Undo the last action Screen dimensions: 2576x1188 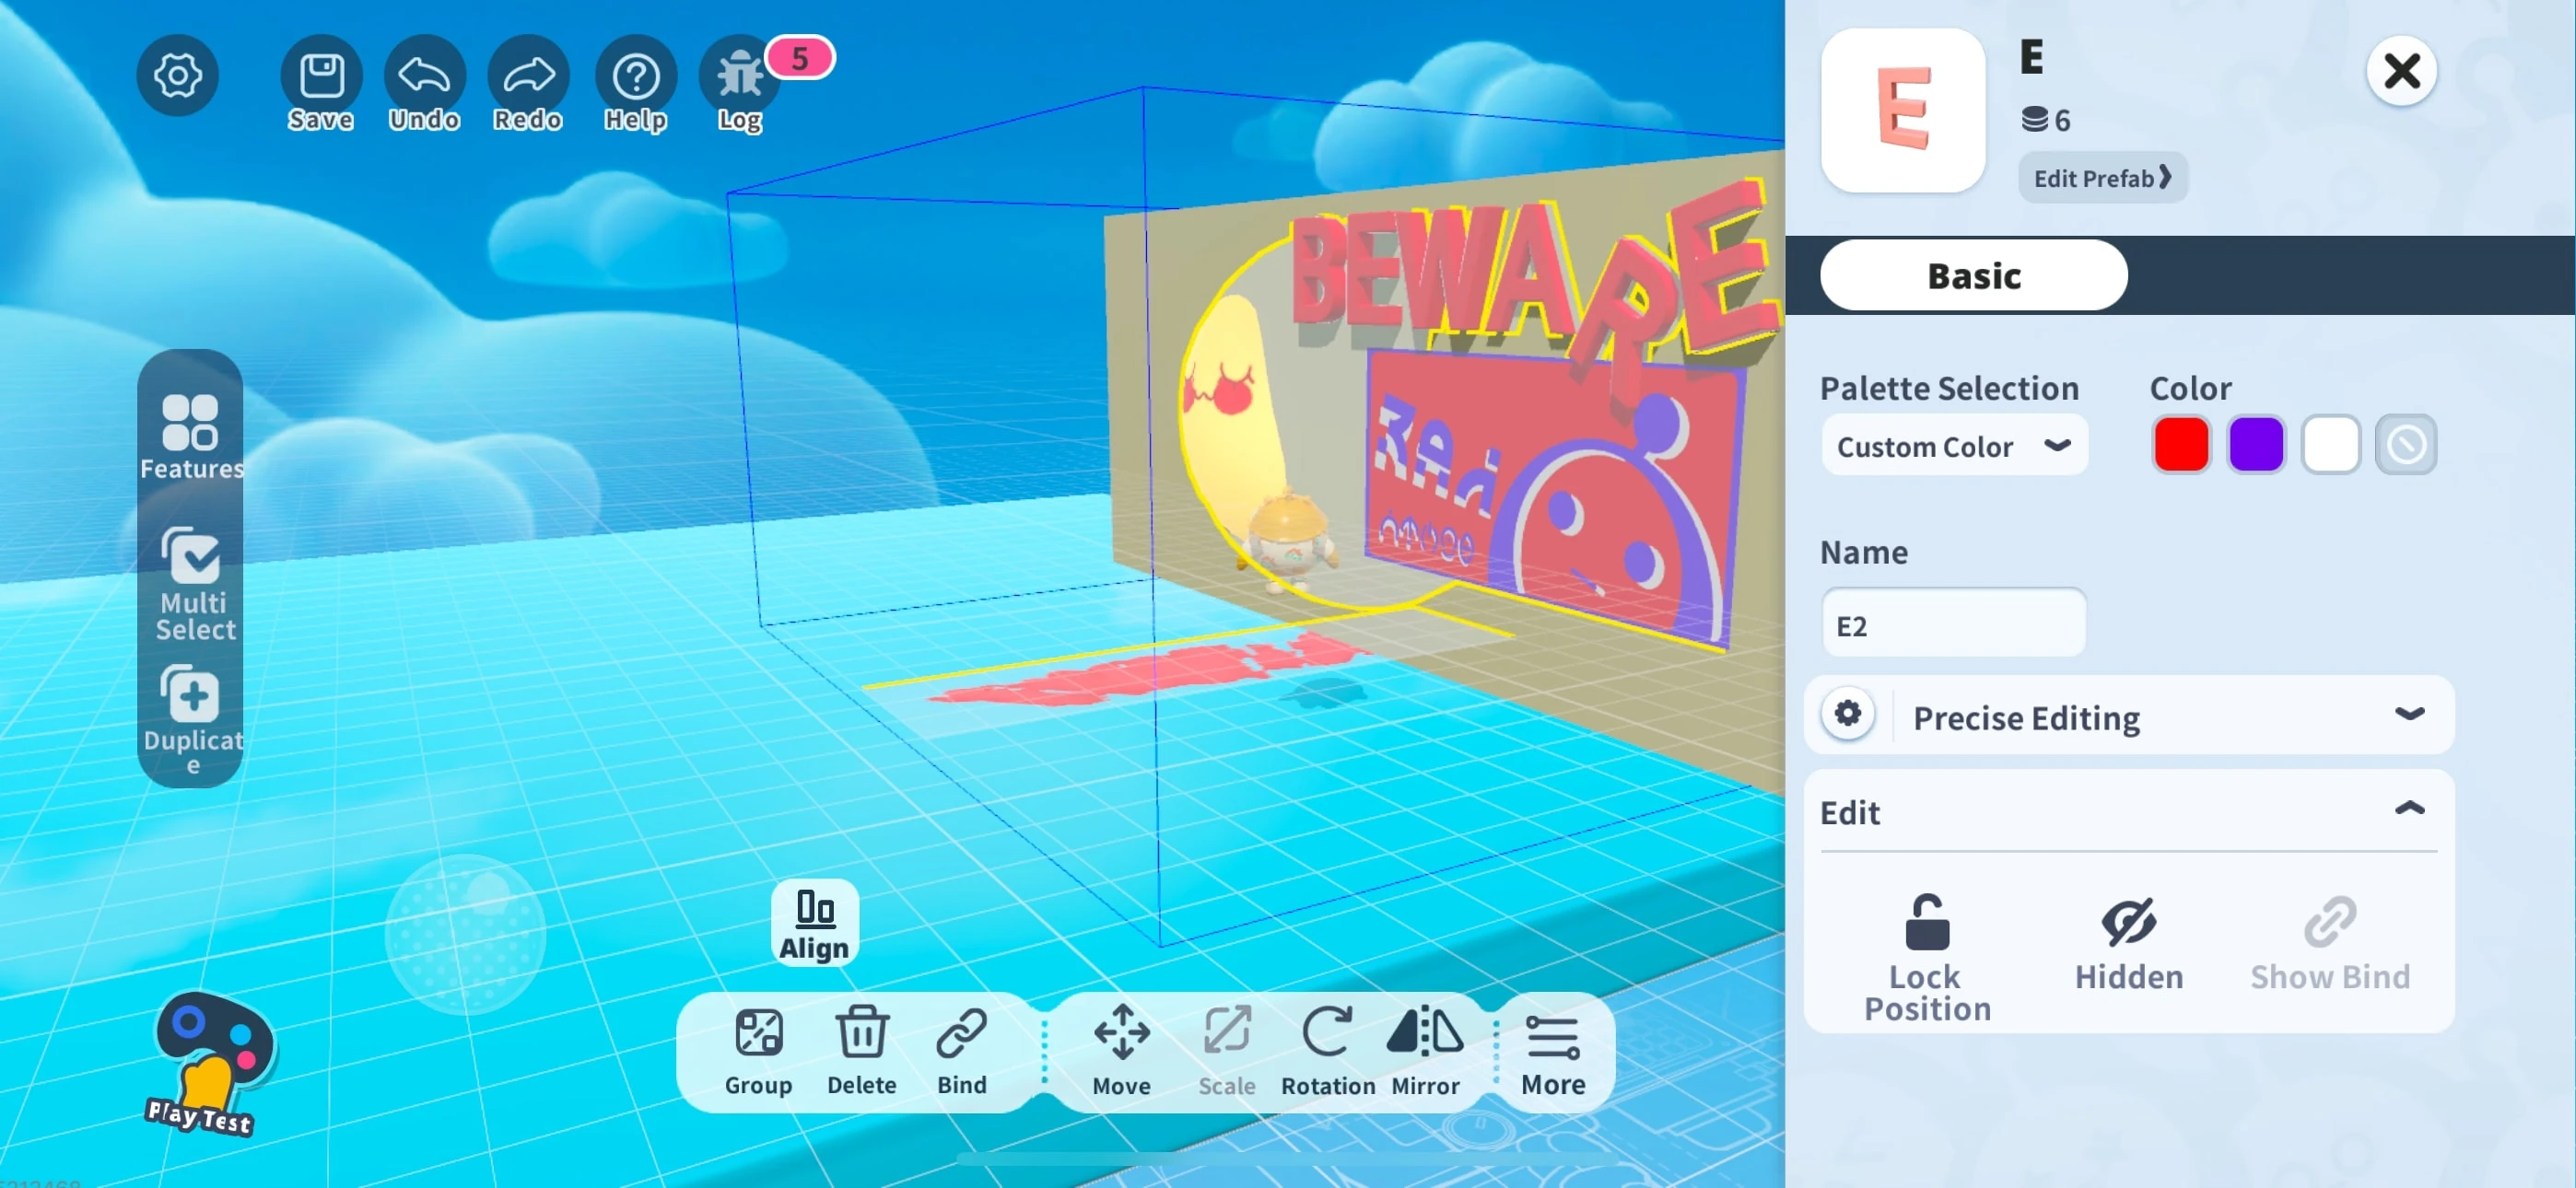coord(424,78)
